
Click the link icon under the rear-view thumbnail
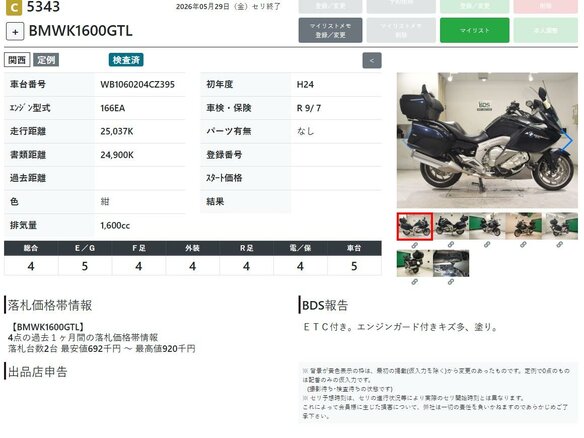coord(415,282)
